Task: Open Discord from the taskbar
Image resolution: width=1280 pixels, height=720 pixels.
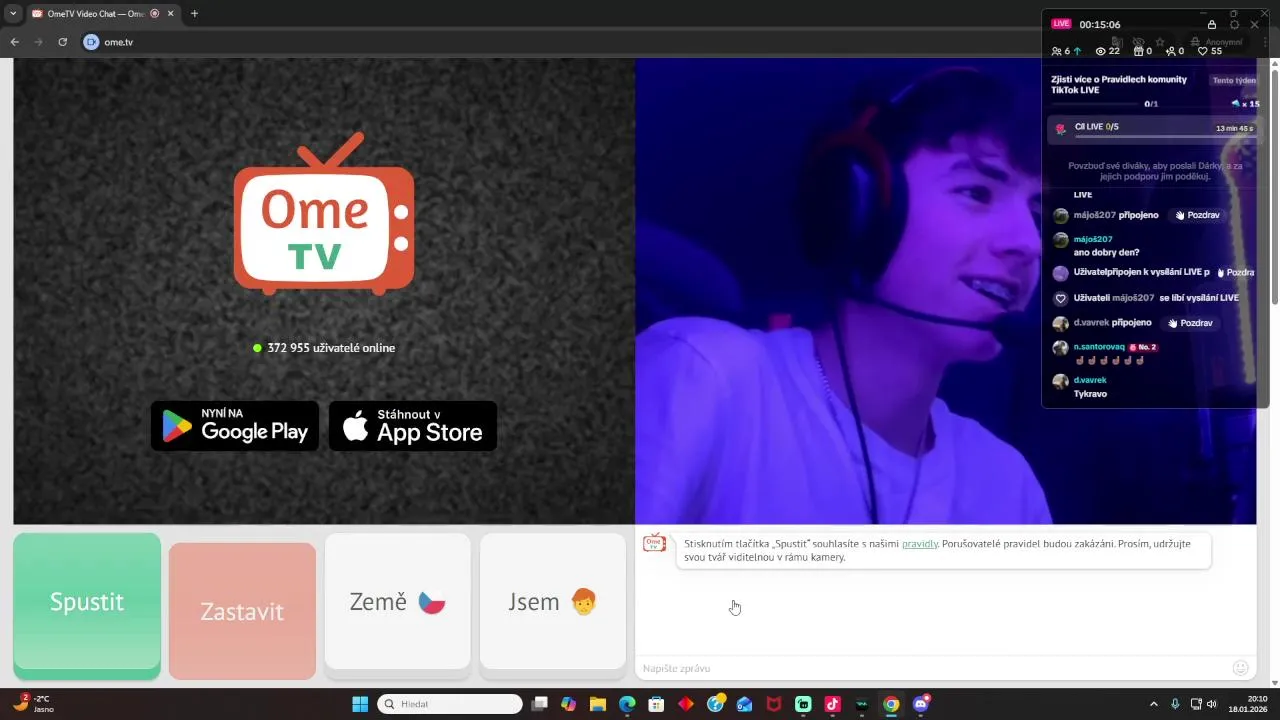Action: 921,704
